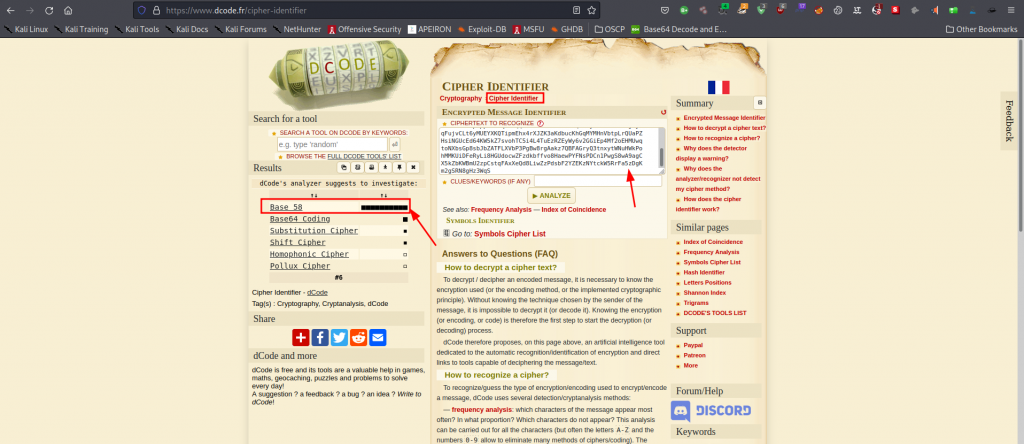This screenshot has height=444, width=1024.
Task: Join the Discord forum link
Action: [711, 411]
